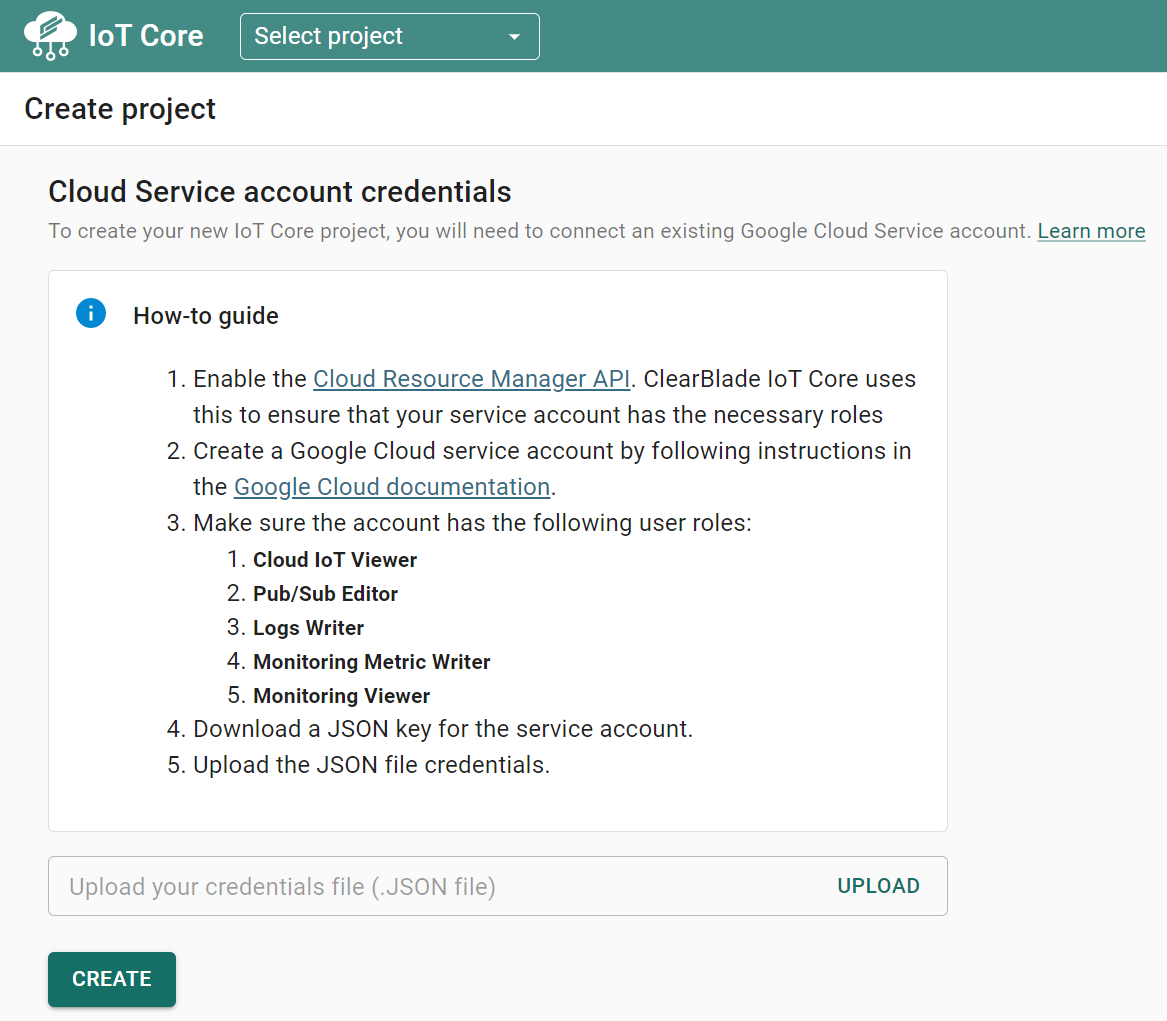Viewport: 1167px width, 1021px height.
Task: Click the Make sure the account has roles step
Action: 472,522
